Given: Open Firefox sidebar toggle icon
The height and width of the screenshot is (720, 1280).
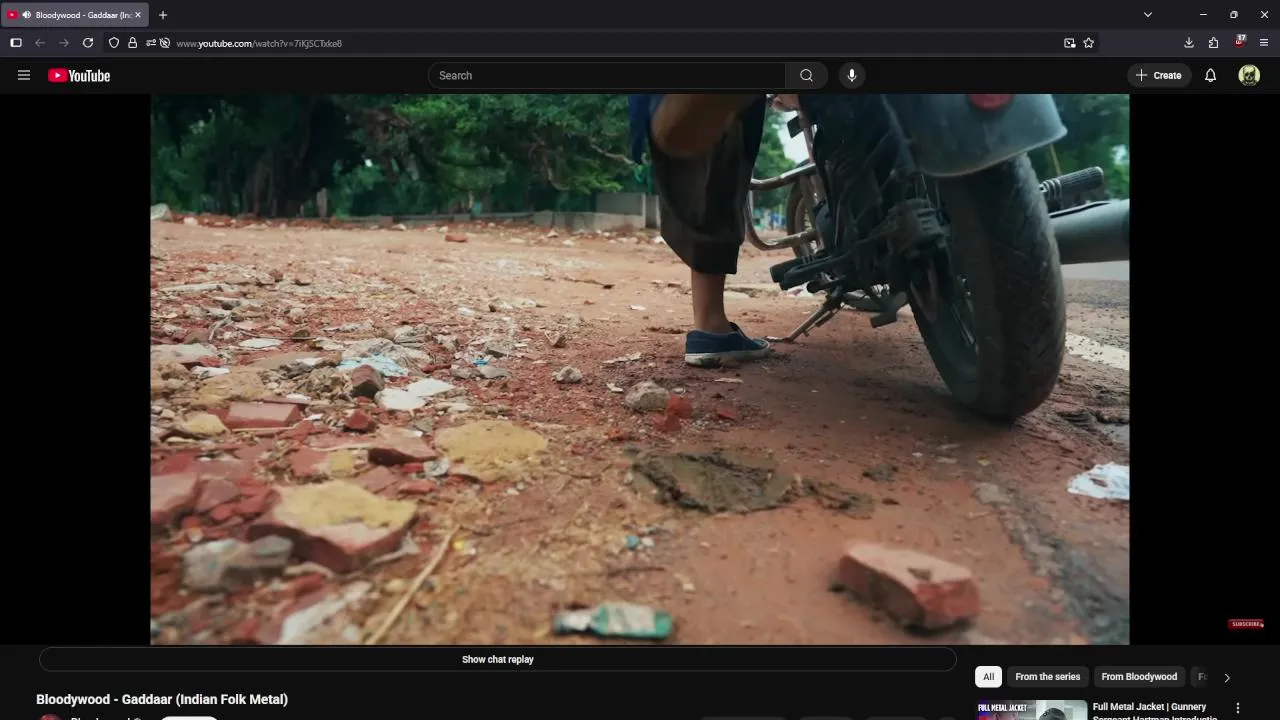Looking at the screenshot, I should [16, 43].
